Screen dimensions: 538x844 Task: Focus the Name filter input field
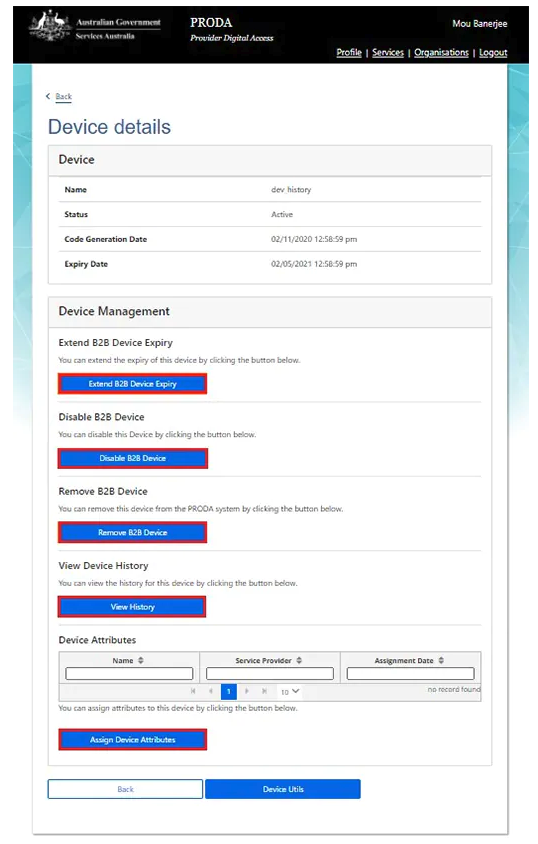[x=129, y=673]
